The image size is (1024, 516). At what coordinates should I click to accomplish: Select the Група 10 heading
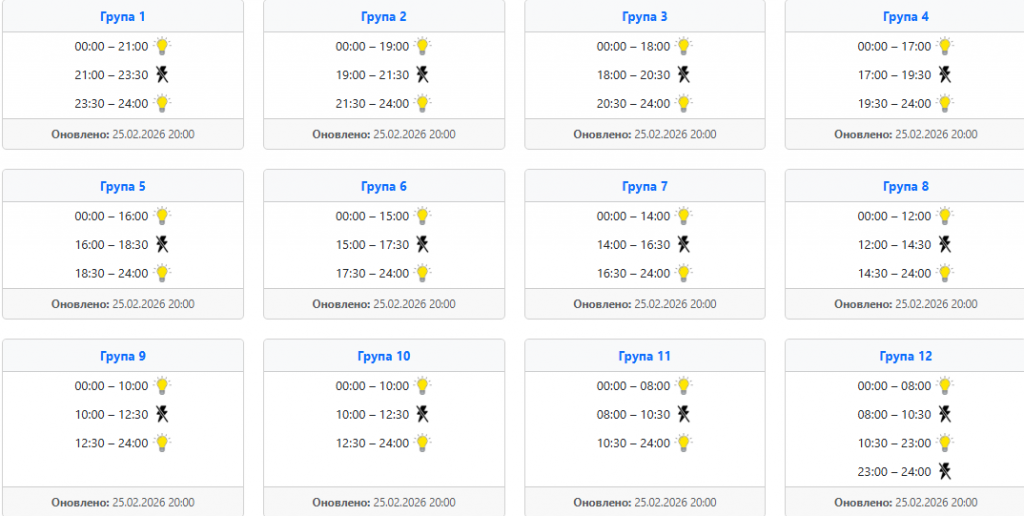point(384,357)
